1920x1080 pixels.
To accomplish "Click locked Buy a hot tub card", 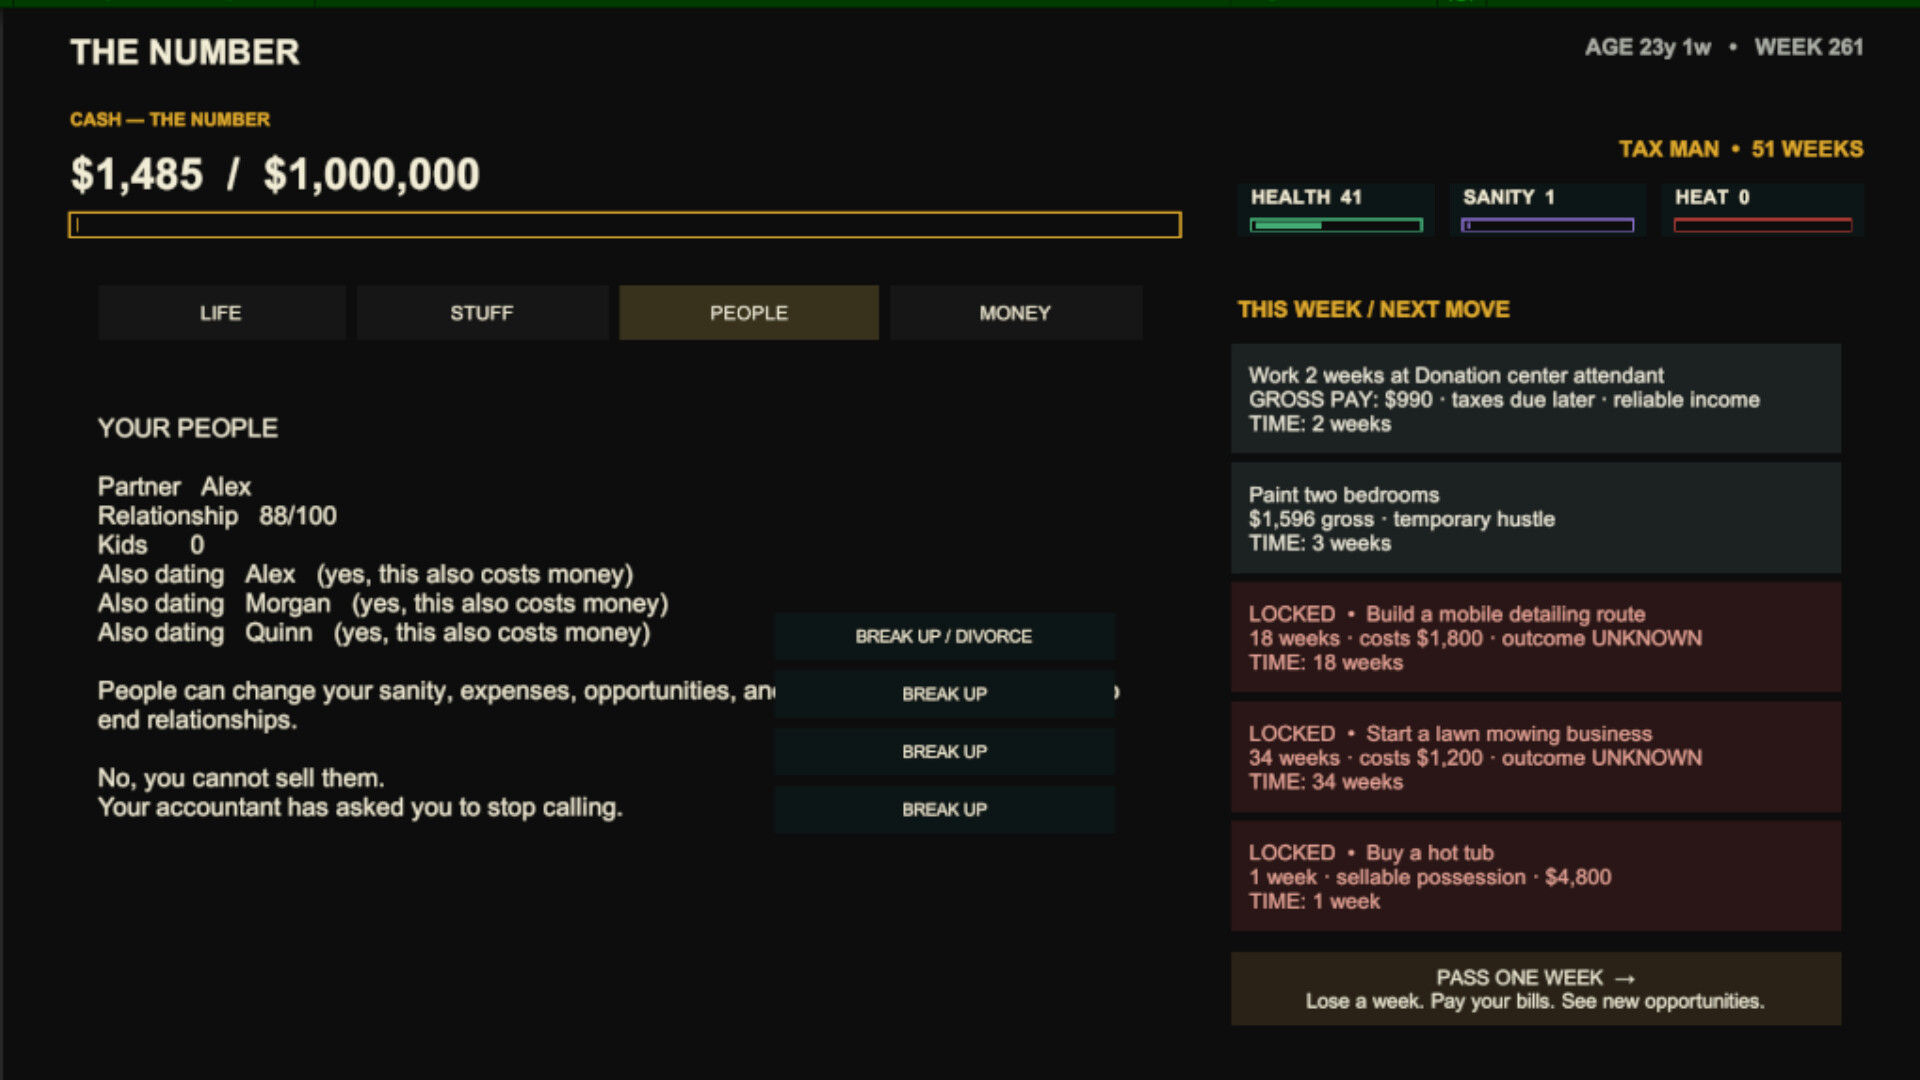I will click(1536, 876).
